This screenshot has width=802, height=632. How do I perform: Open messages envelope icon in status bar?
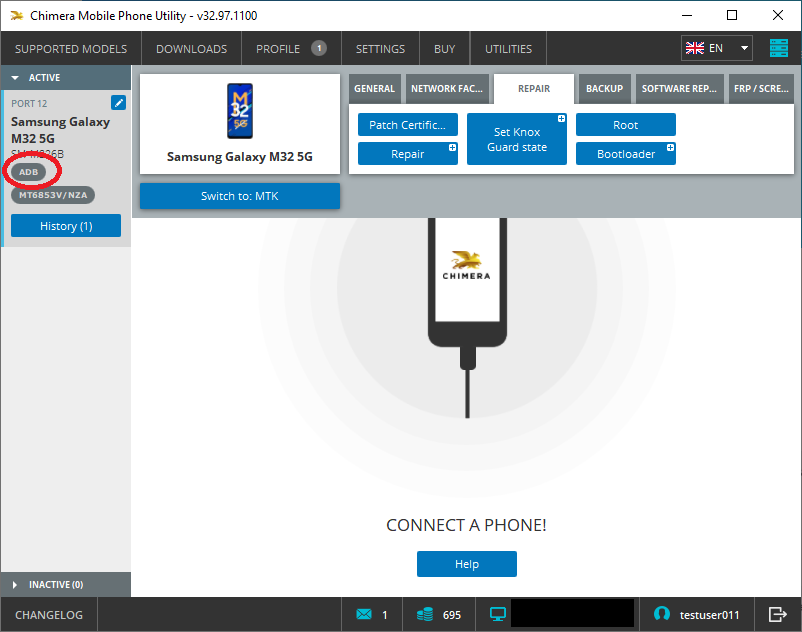(364, 614)
